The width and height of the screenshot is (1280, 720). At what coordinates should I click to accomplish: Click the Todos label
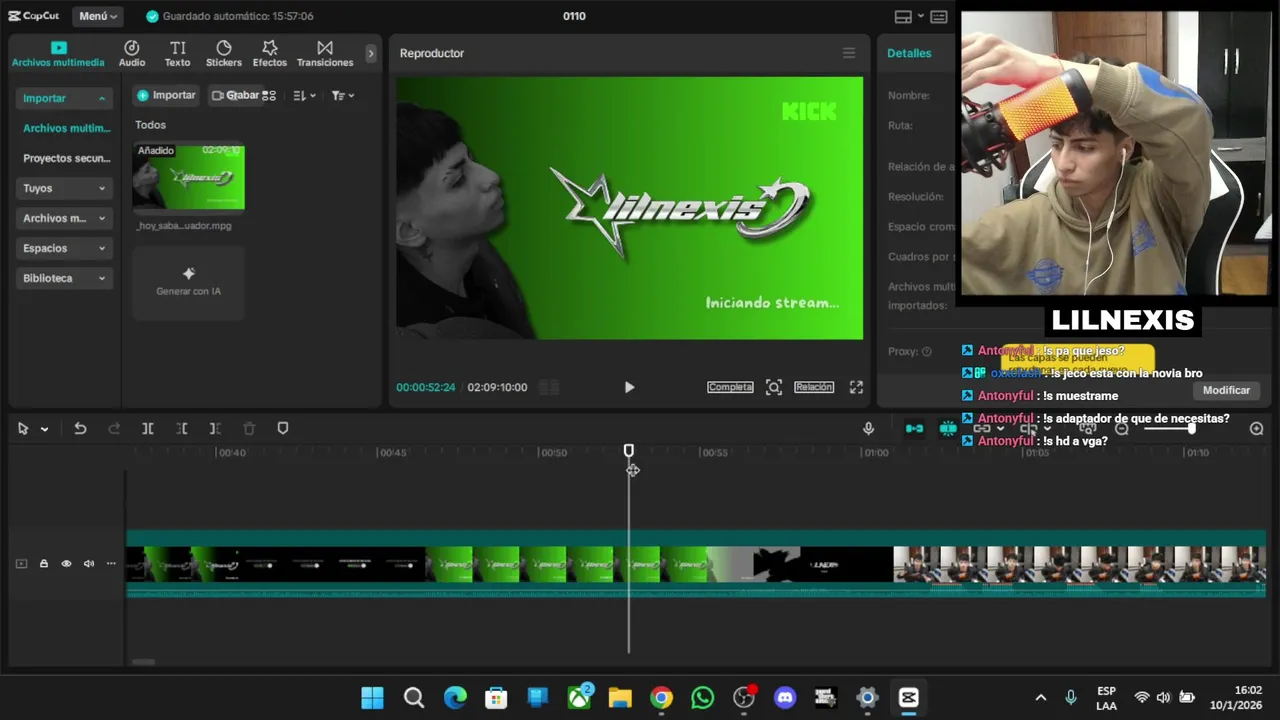pos(150,125)
